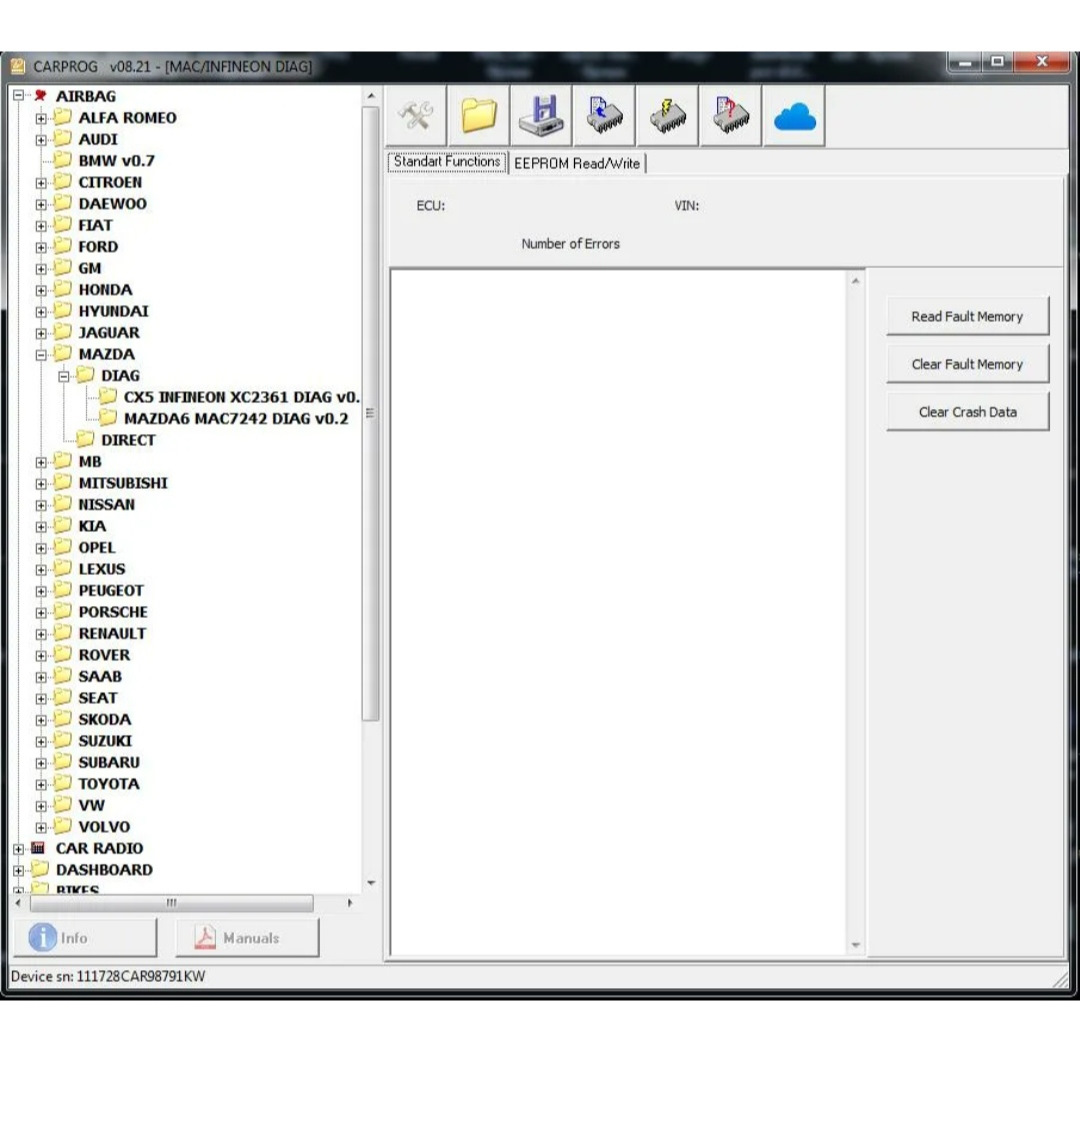Expand the TOYOTA tree node
The width and height of the screenshot is (1080, 1129).
pos(41,785)
